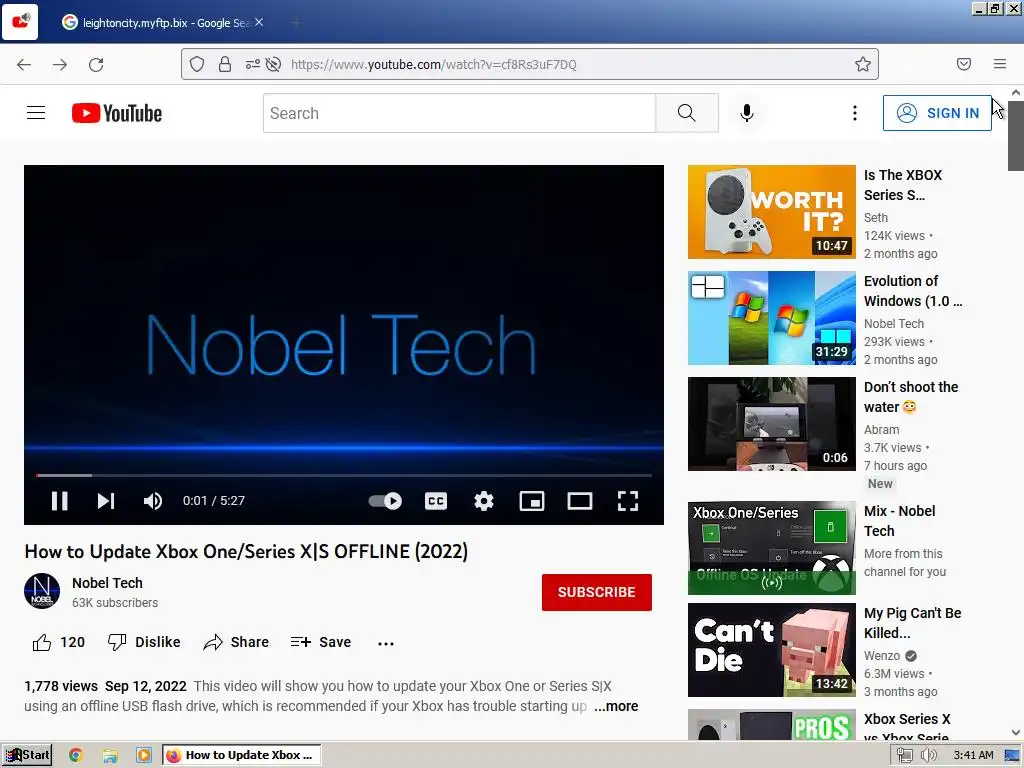Open 'Is The XBOX Series S' thumbnail

771,212
